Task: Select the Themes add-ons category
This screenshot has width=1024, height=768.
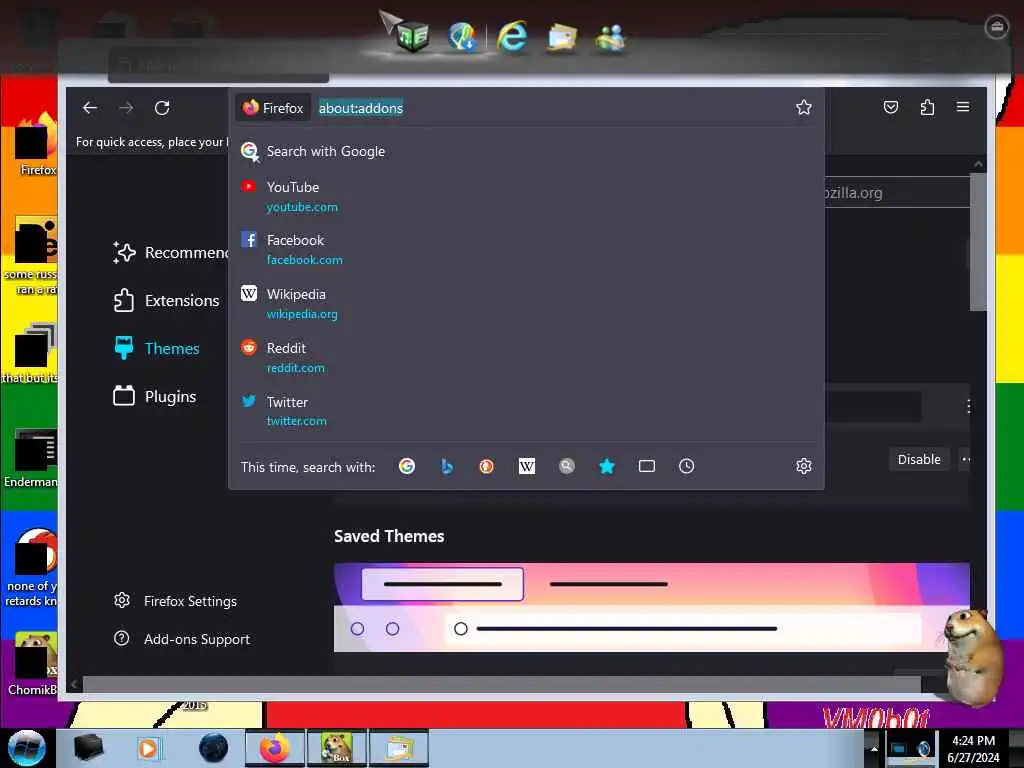Action: tap(157, 349)
